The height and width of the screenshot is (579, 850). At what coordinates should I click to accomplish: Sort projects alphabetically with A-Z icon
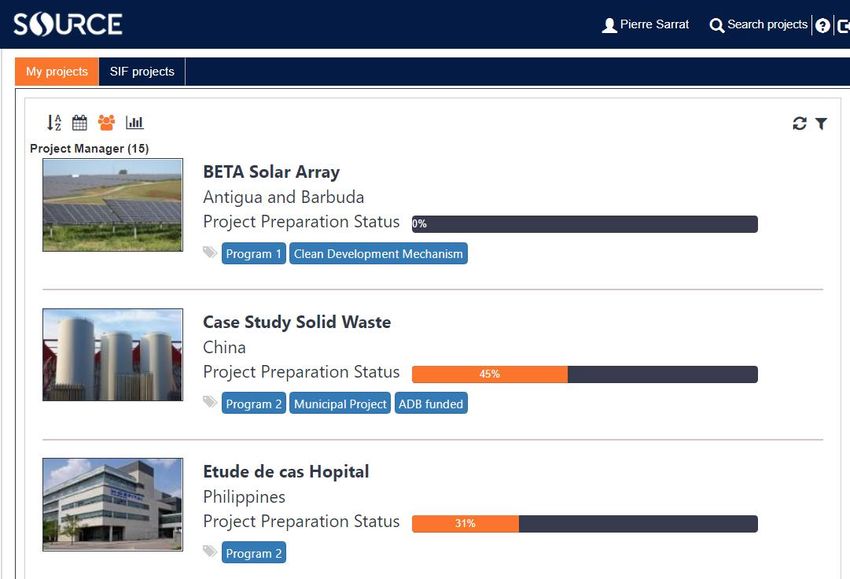coord(54,123)
